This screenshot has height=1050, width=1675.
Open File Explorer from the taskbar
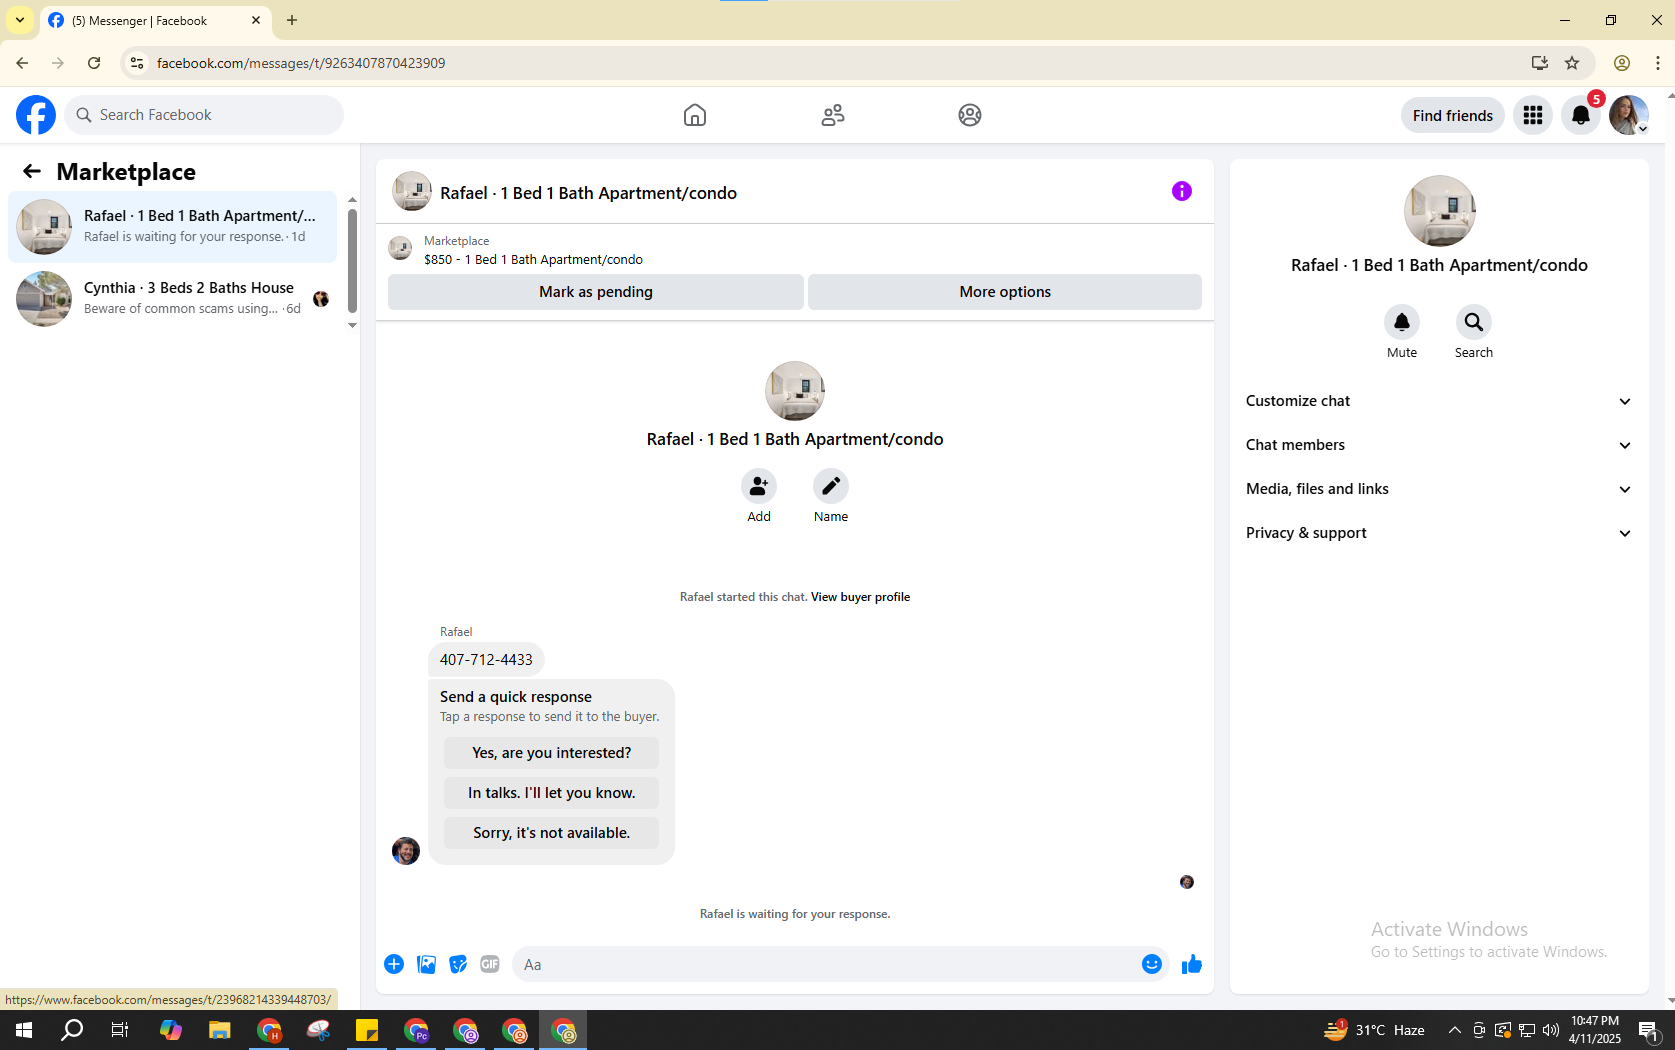coord(219,1030)
